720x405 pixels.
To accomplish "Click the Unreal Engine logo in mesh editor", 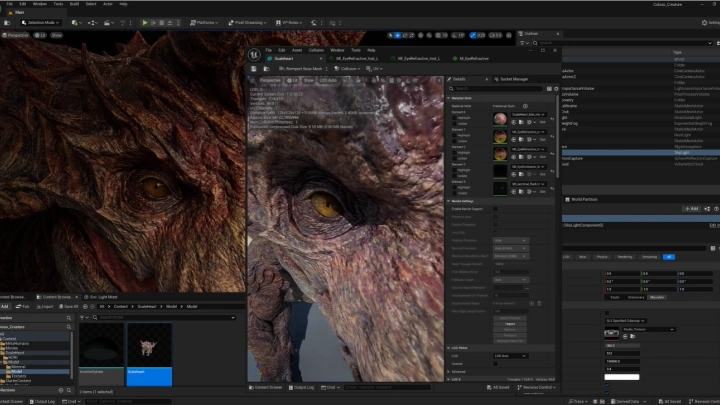I will [254, 55].
